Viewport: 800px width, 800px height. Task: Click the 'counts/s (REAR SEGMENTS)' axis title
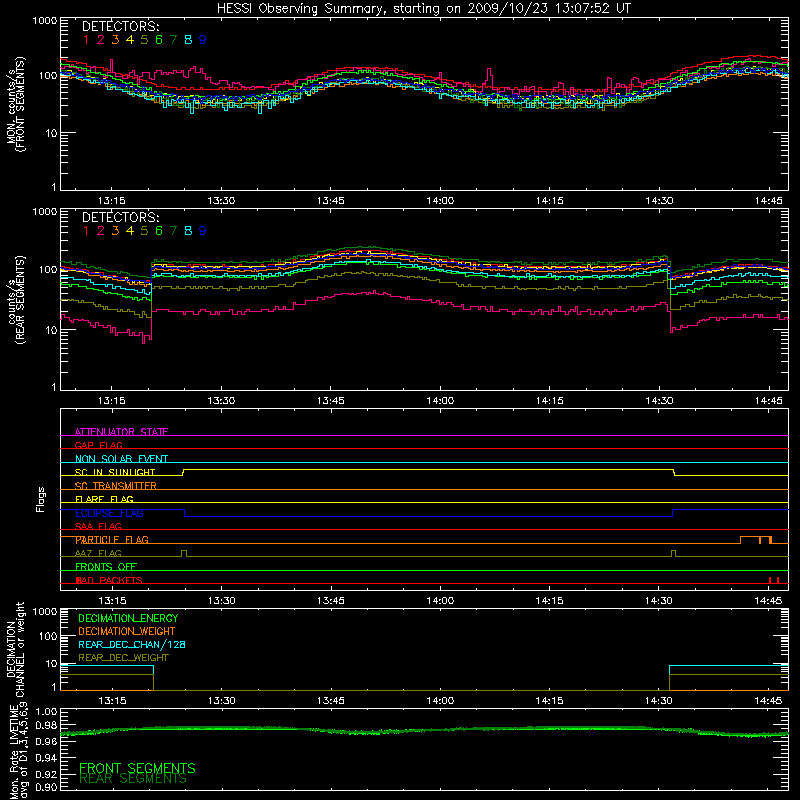pyautogui.click(x=16, y=300)
